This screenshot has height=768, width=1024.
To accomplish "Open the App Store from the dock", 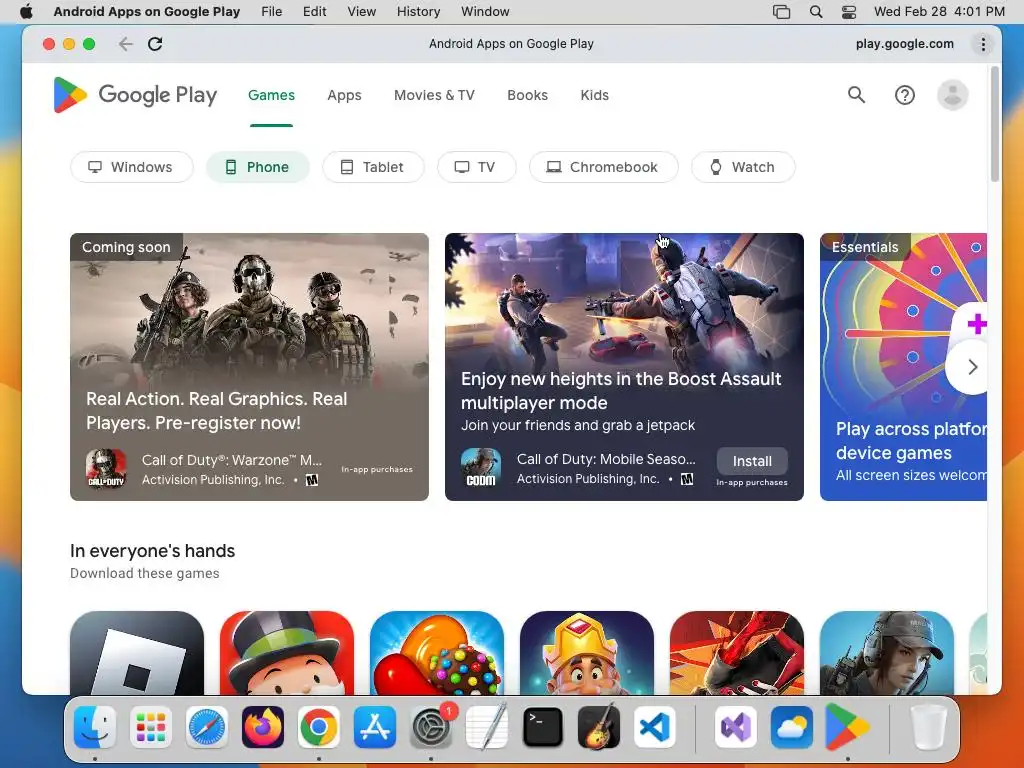I will (x=375, y=727).
